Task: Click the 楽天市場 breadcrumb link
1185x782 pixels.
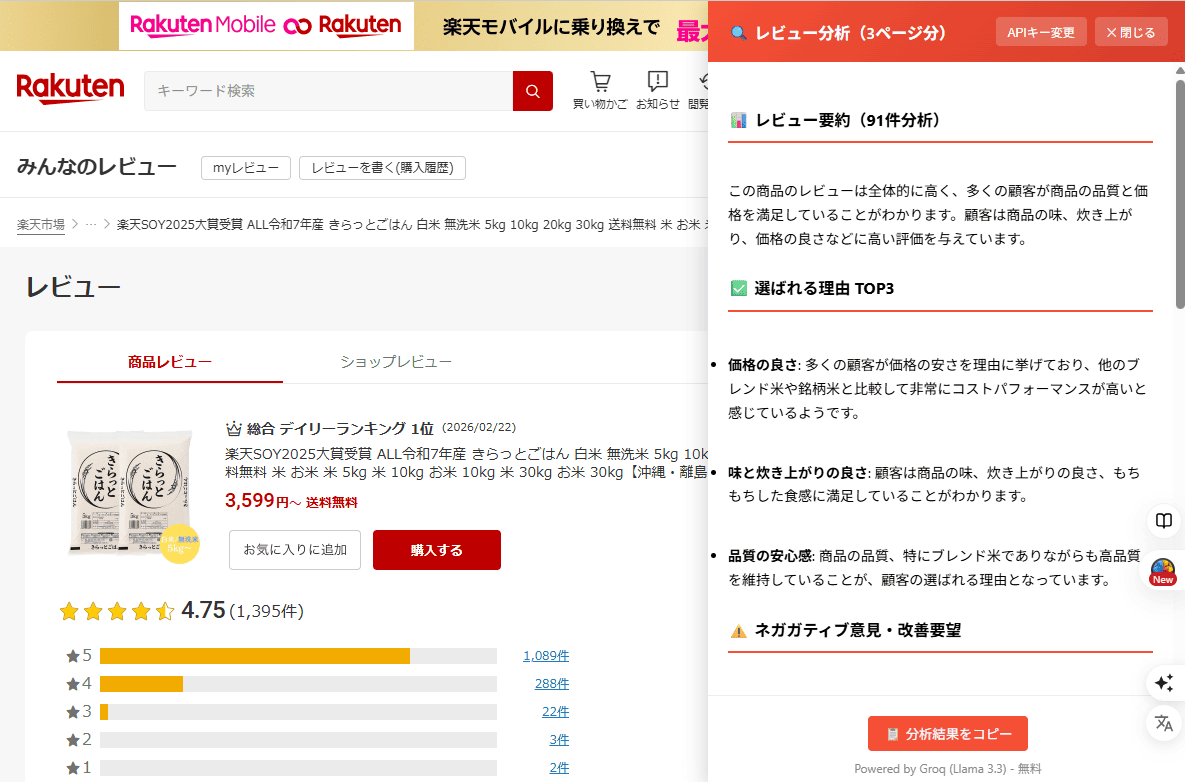Action: tap(41, 225)
